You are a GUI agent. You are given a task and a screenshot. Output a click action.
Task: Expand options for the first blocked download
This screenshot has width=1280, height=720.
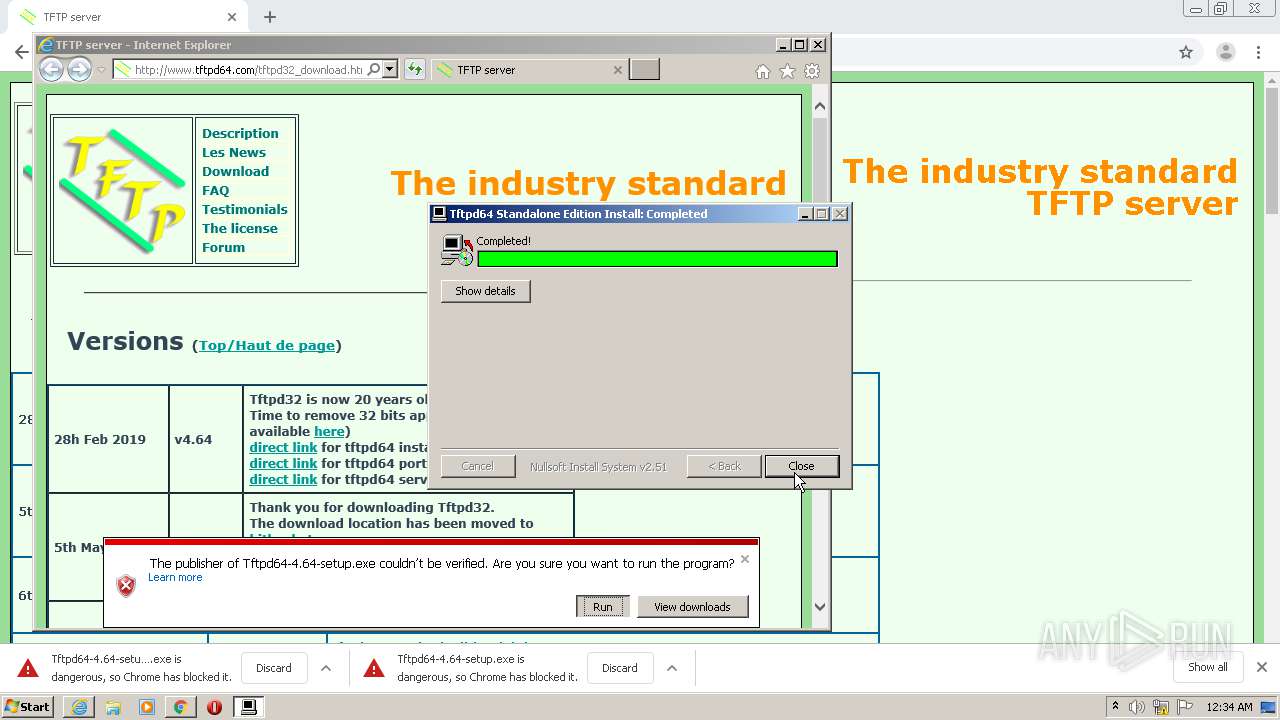(325, 668)
